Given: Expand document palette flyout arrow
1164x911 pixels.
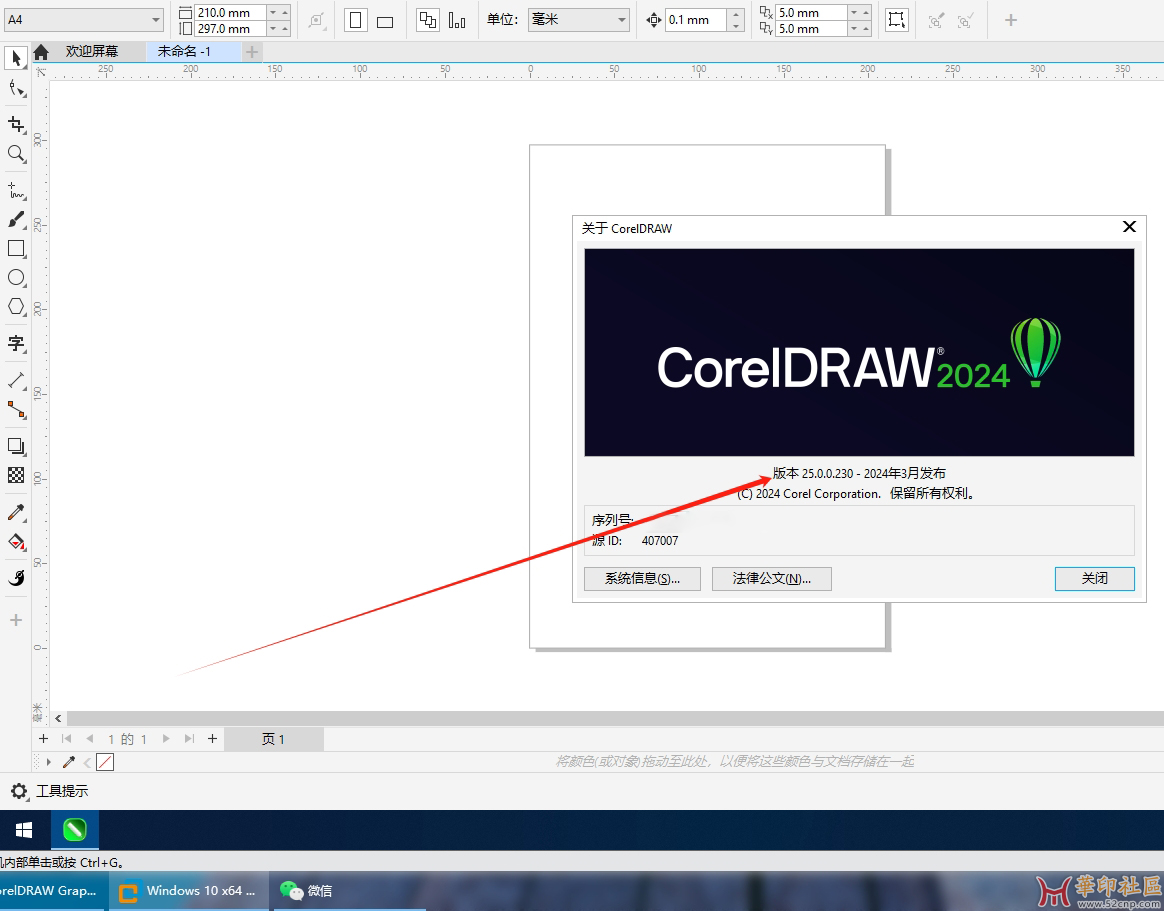Looking at the screenshot, I should pyautogui.click(x=48, y=762).
